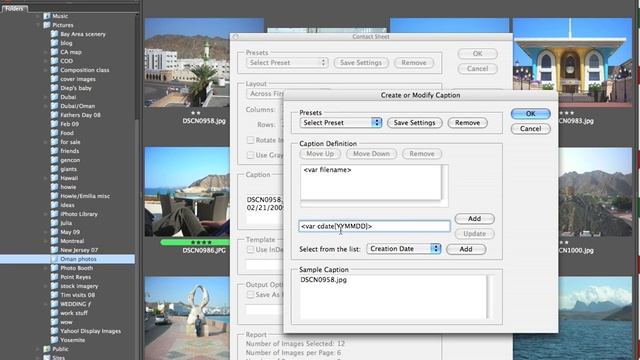Click folder icon beside Hawaii
Image resolution: width=640 pixels, height=360 pixels.
(54, 178)
